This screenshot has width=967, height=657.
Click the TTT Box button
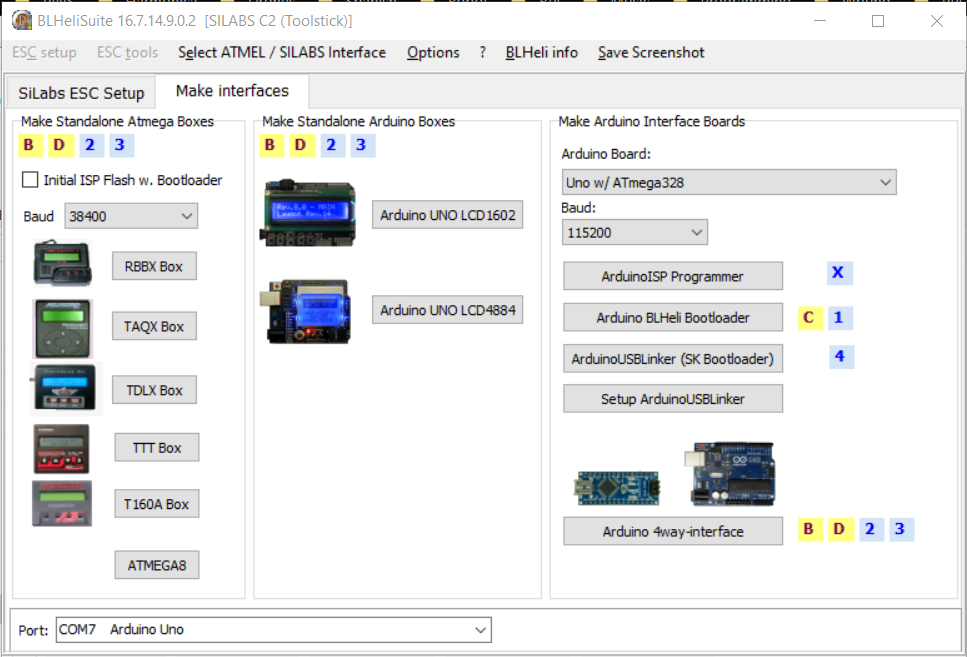click(157, 448)
